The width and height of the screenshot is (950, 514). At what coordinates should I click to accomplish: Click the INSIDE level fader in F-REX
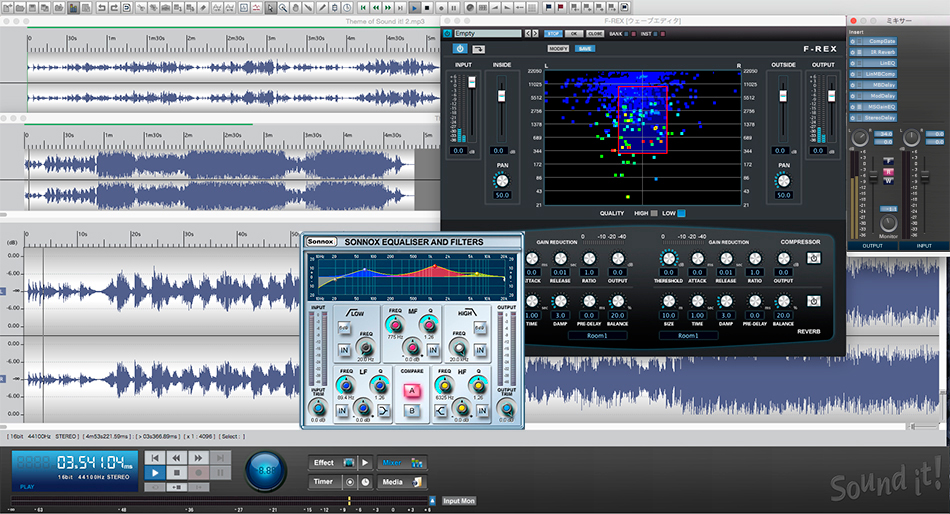click(502, 96)
